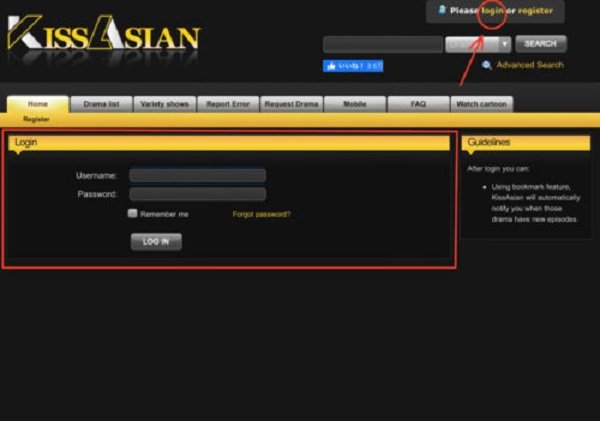
Task: Click the register link at top
Action: [535, 11]
